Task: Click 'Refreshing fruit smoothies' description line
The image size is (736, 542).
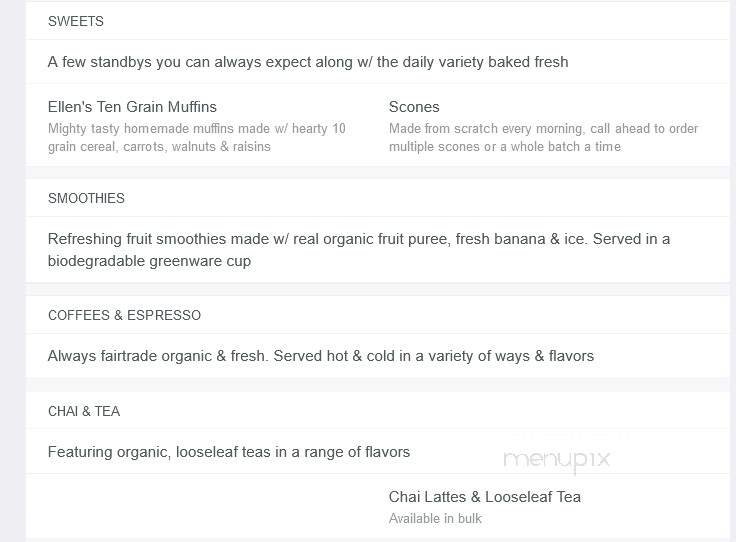Action: (x=359, y=239)
